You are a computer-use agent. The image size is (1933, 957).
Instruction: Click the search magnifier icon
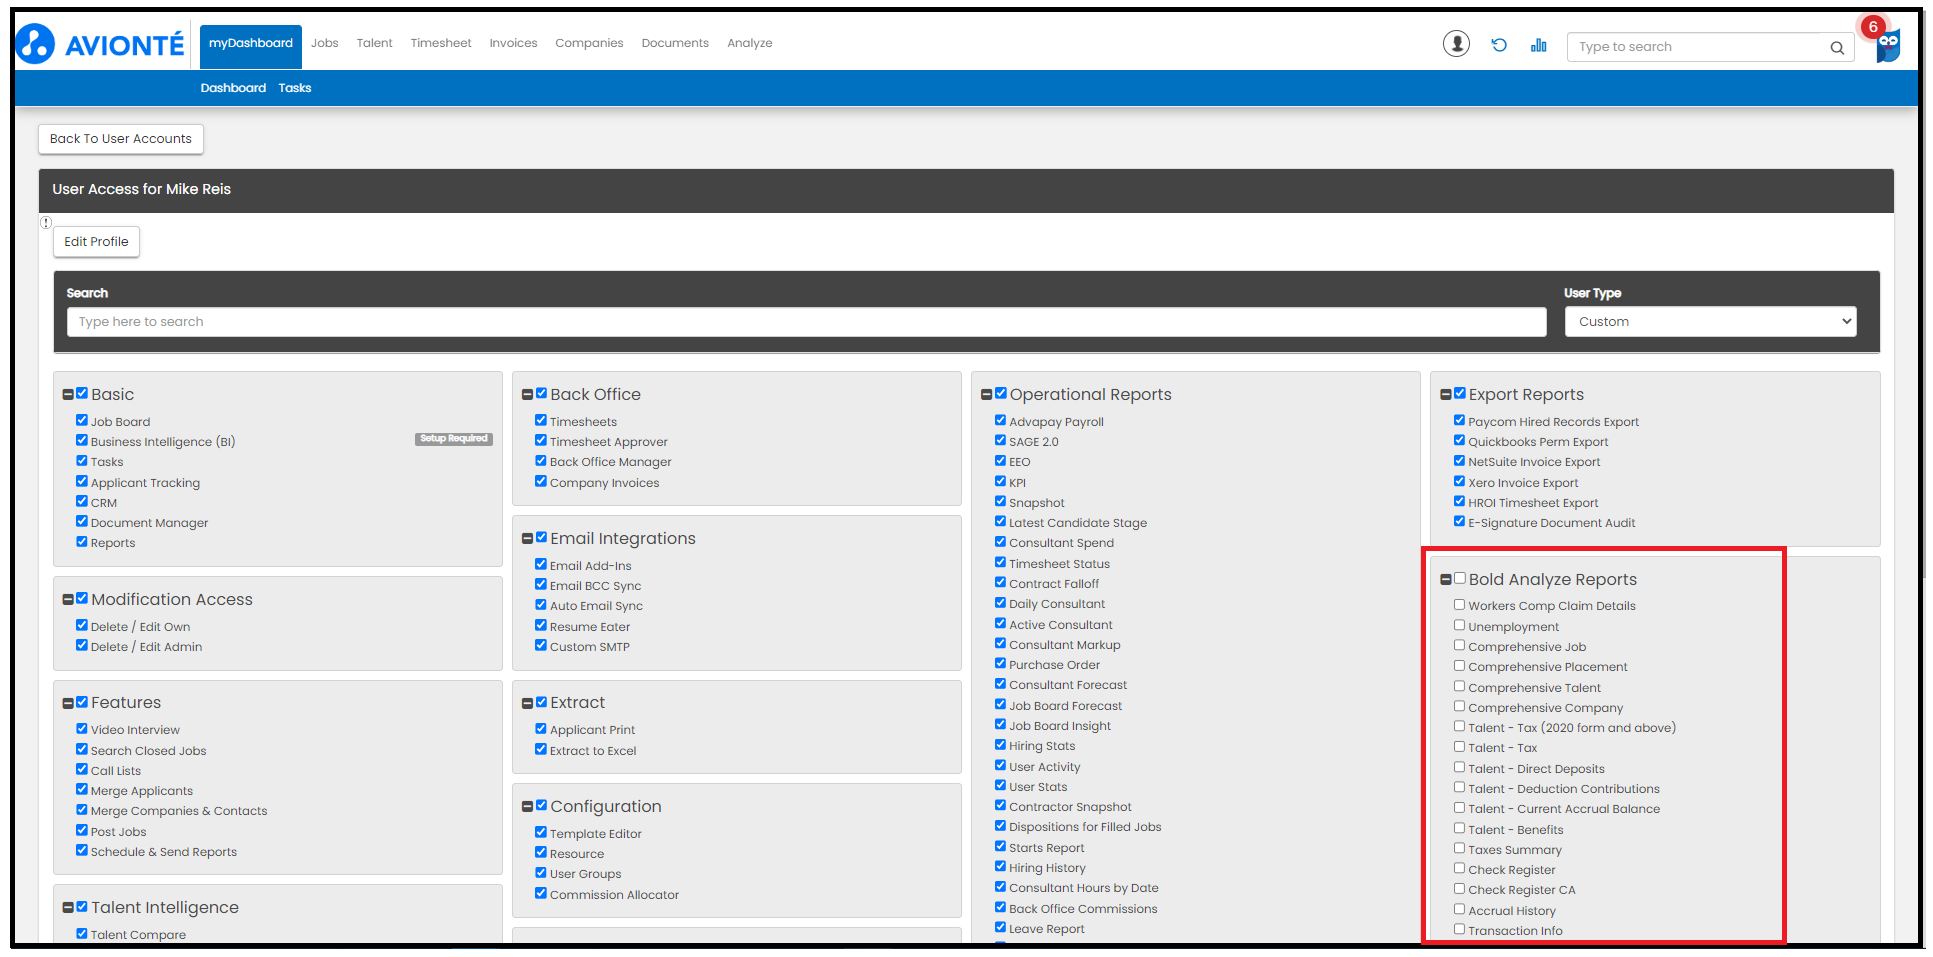click(x=1837, y=47)
